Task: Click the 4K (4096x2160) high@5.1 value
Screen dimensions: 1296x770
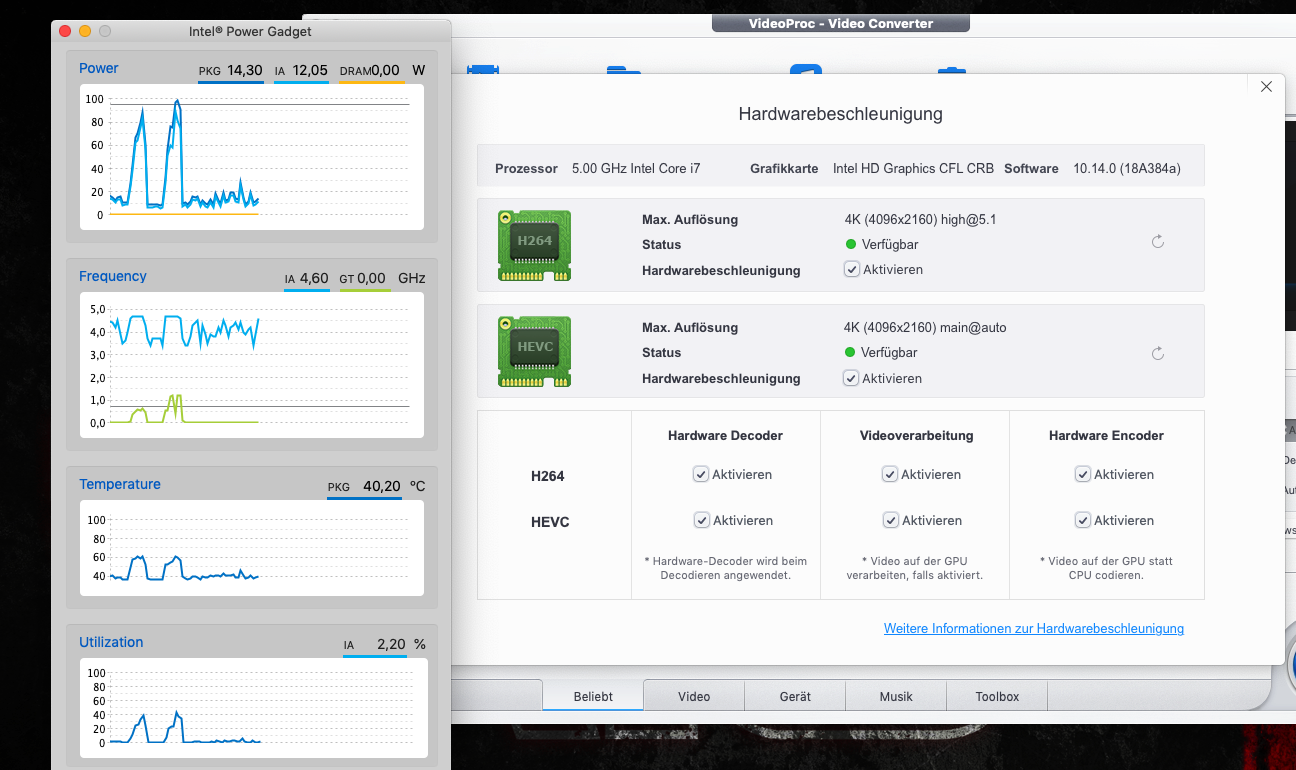Action: pos(920,219)
